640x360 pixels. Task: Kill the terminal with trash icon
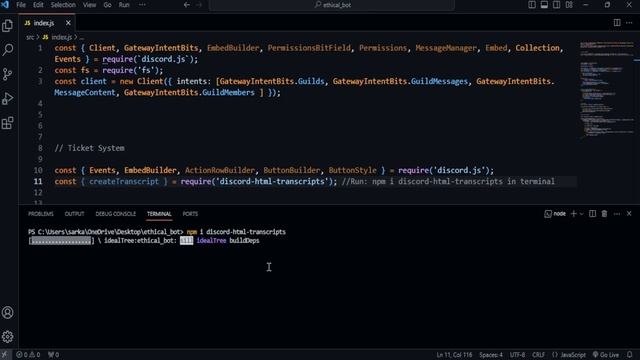(x=604, y=214)
